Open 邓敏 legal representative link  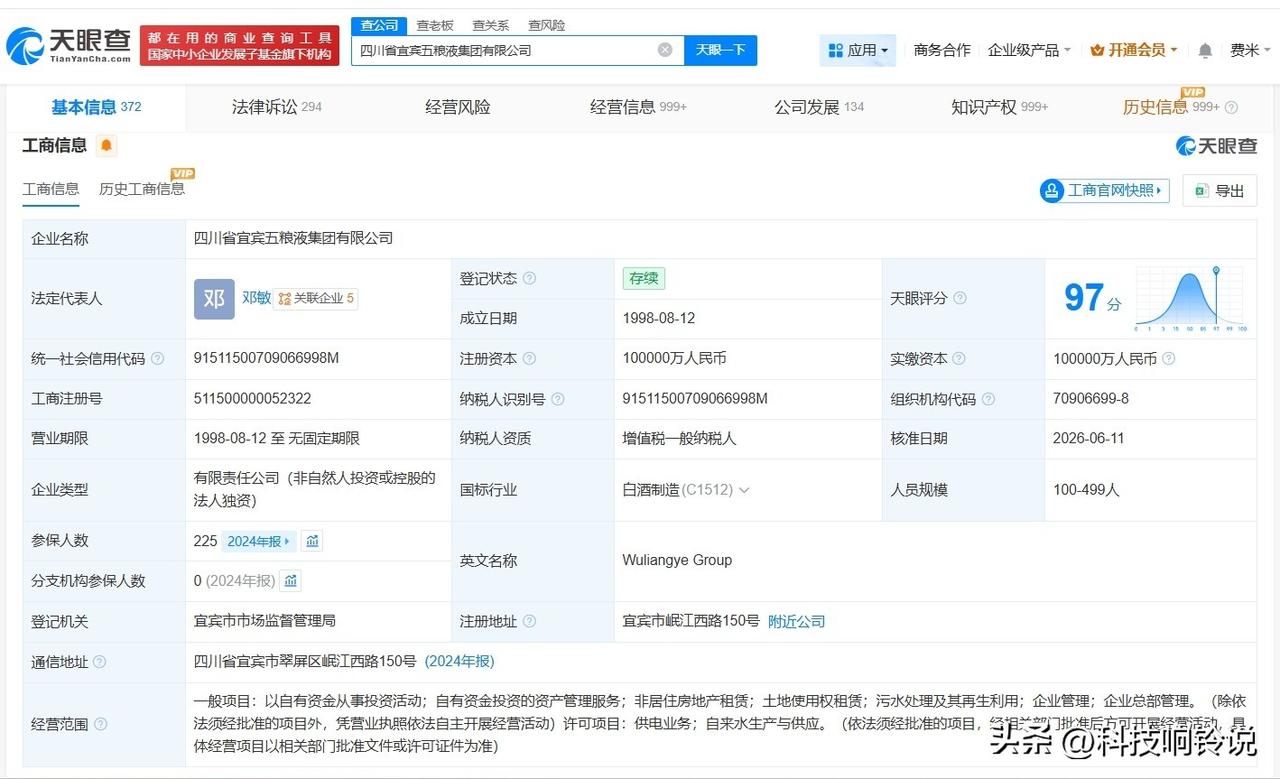(256, 298)
